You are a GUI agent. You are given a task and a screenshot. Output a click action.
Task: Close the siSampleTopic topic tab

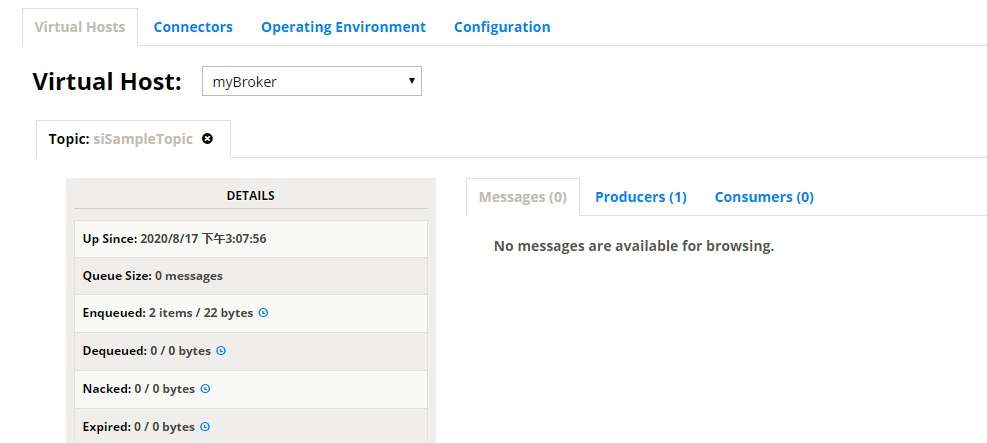[207, 139]
